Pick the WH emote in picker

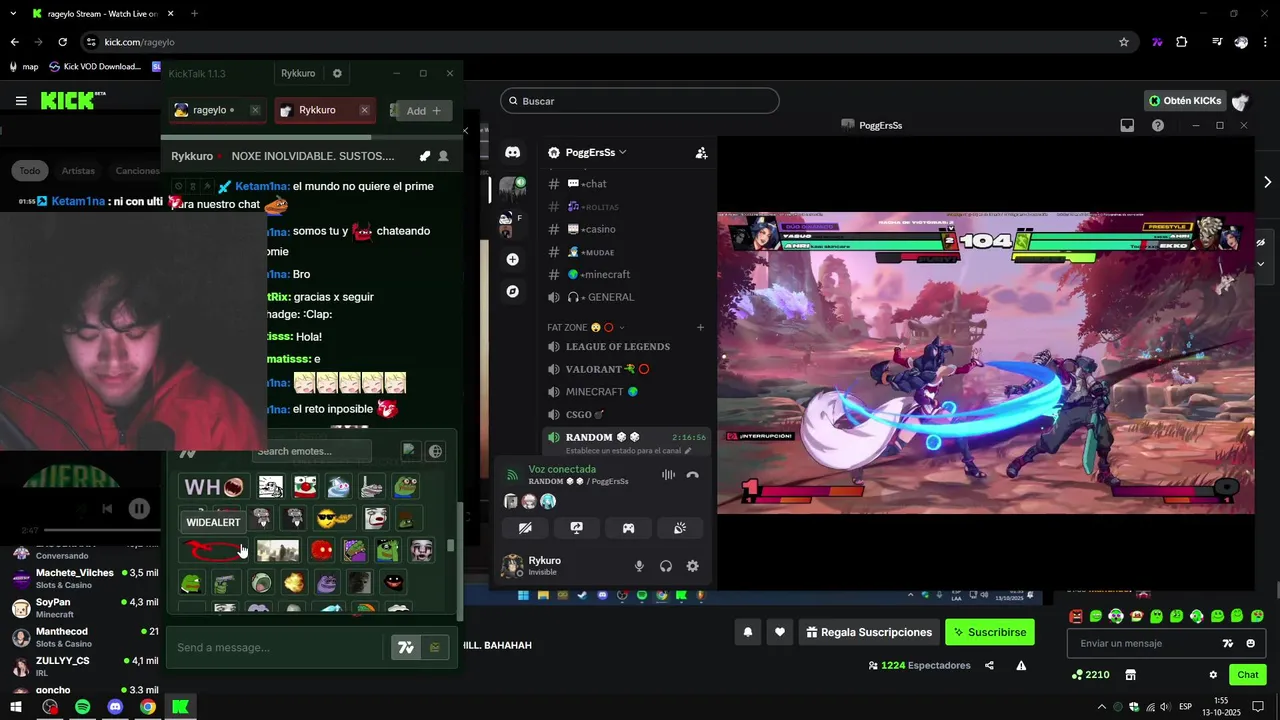(213, 487)
